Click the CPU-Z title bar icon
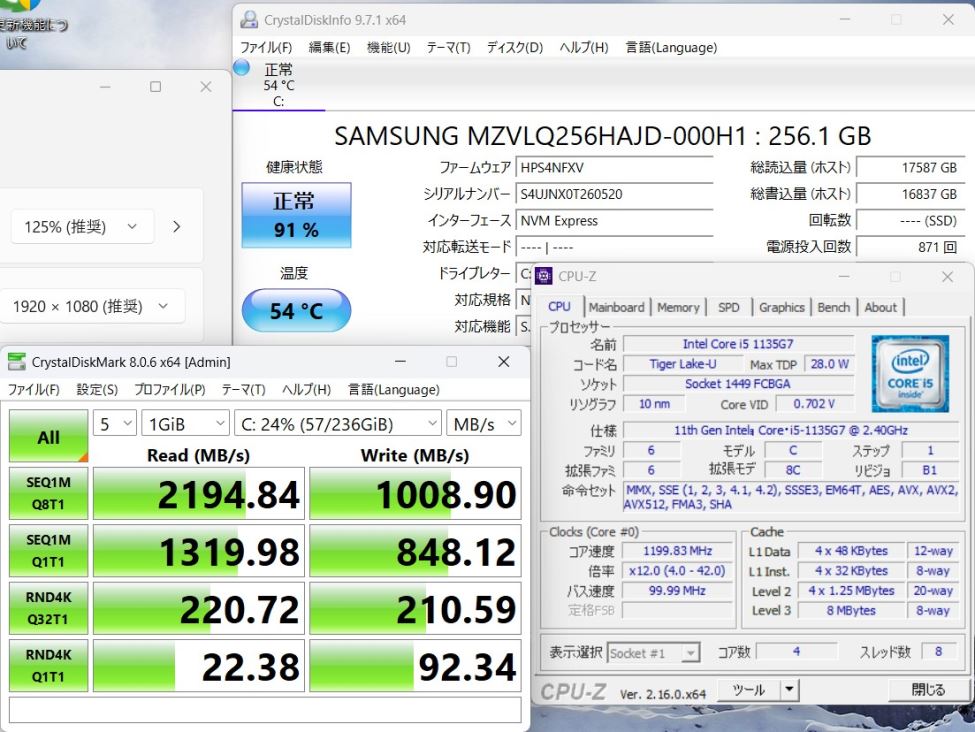This screenshot has height=732, width=975. [x=545, y=277]
